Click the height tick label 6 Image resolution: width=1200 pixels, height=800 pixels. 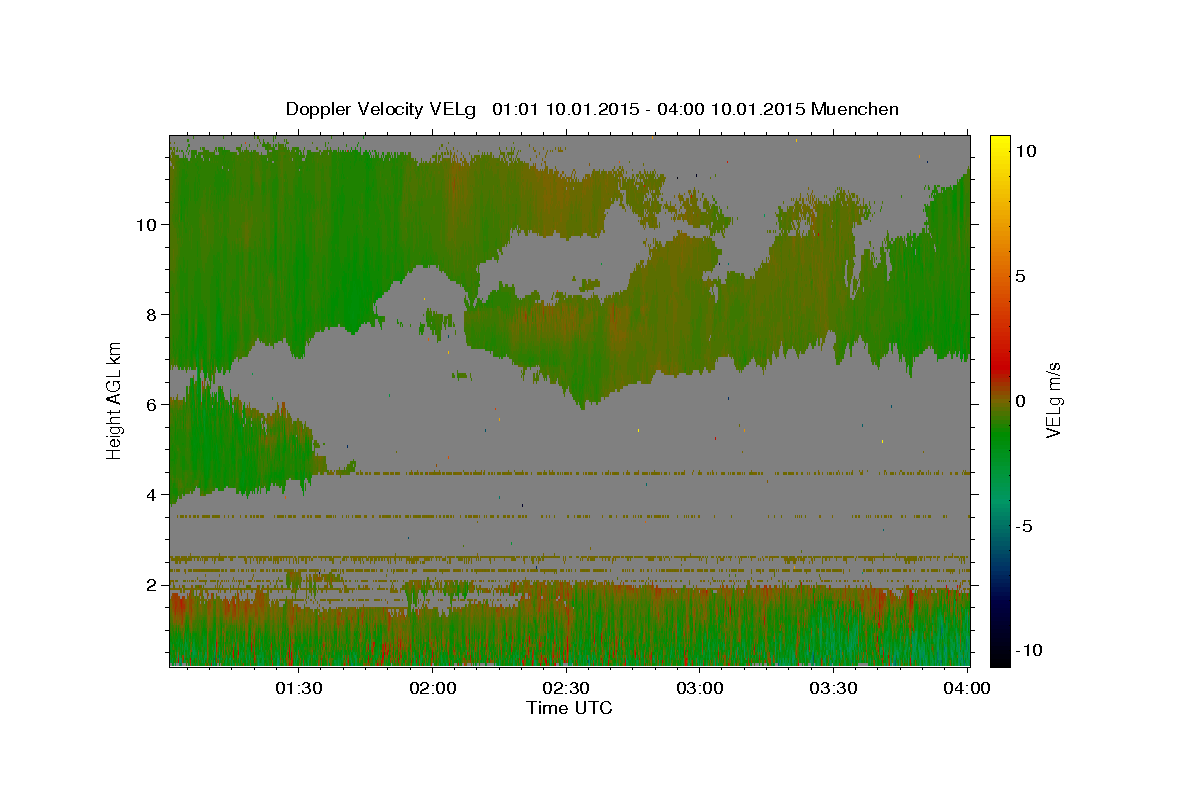coord(154,405)
